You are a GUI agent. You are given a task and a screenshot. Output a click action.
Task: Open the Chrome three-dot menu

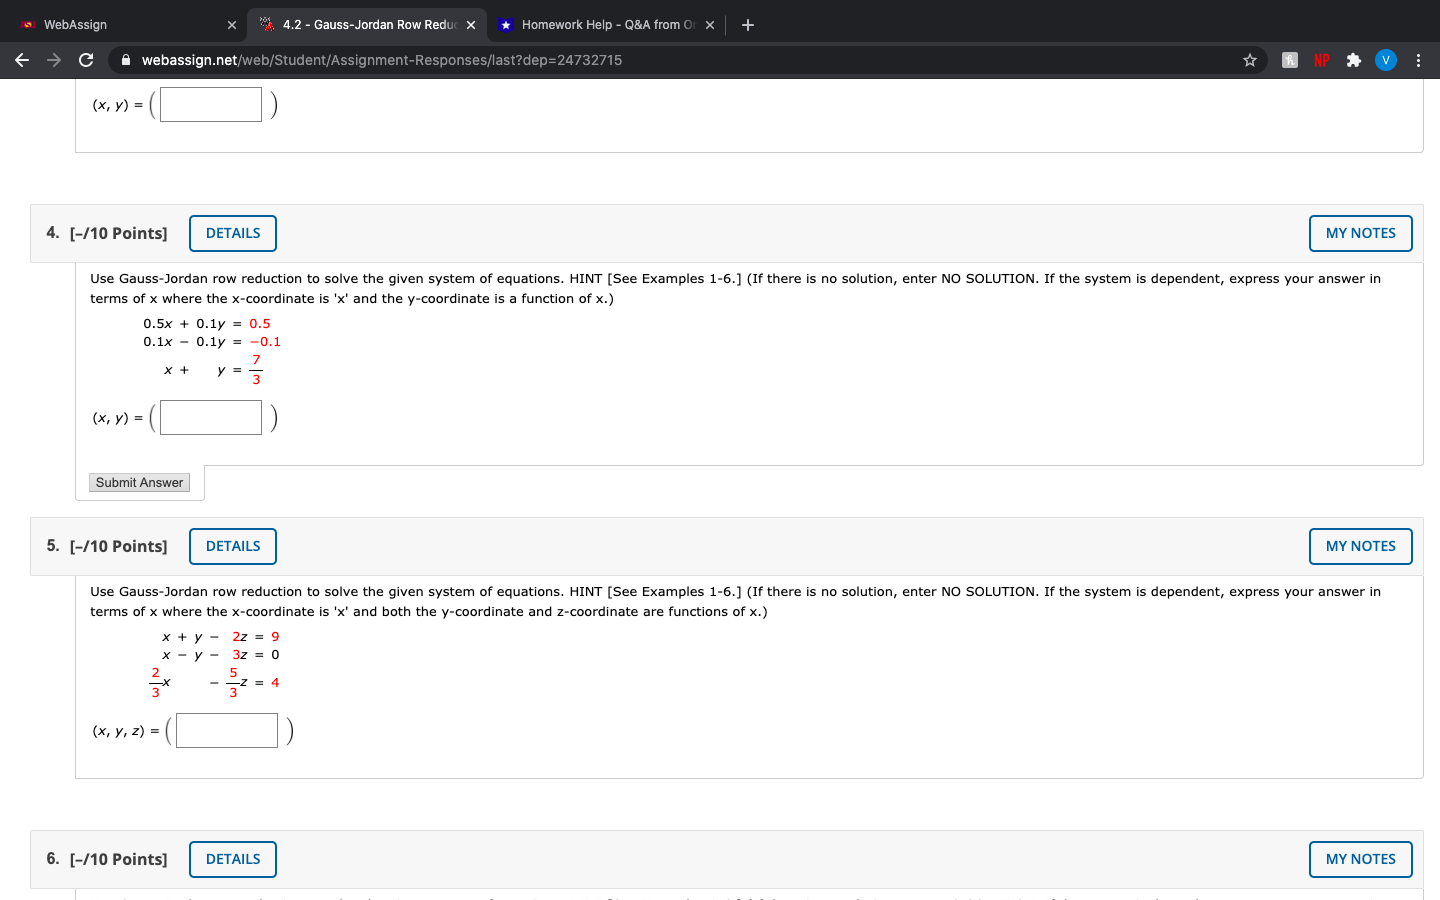[1418, 60]
